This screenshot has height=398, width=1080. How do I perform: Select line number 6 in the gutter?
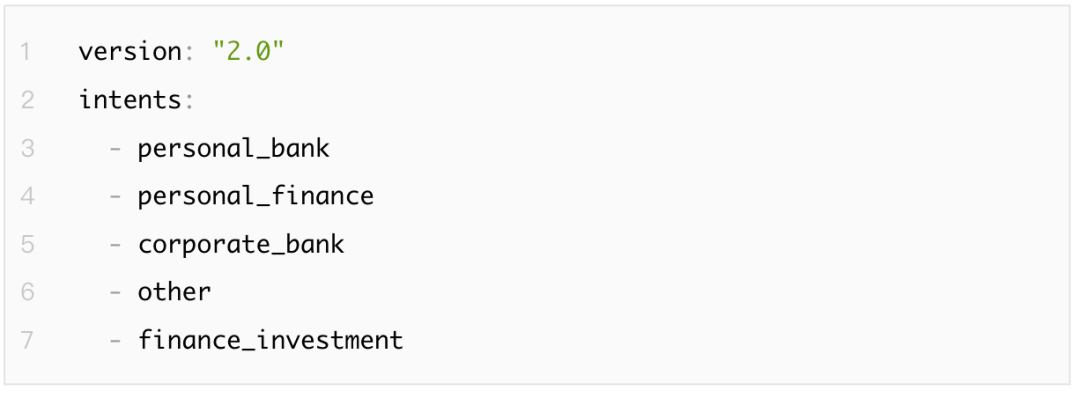pos(27,292)
